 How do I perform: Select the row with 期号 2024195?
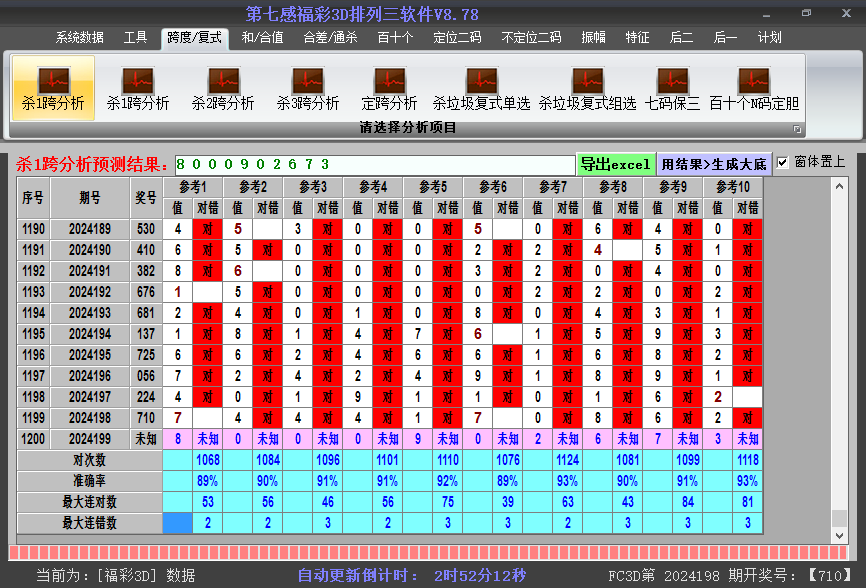(x=389, y=355)
